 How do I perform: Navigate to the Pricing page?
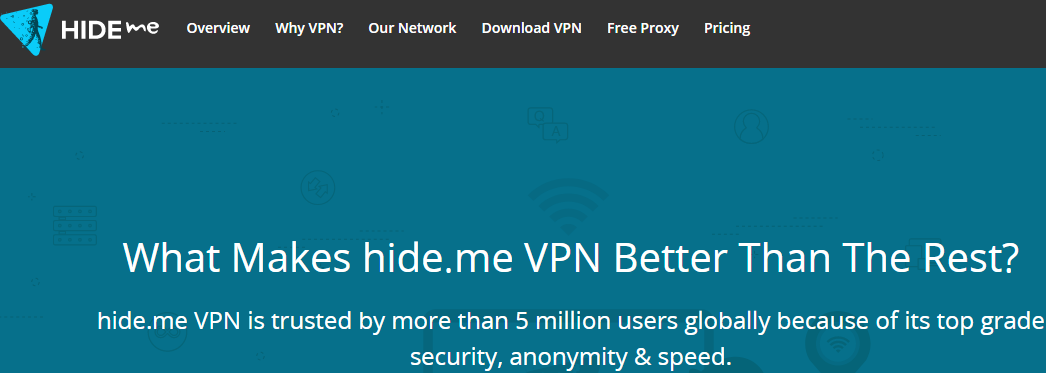(727, 28)
